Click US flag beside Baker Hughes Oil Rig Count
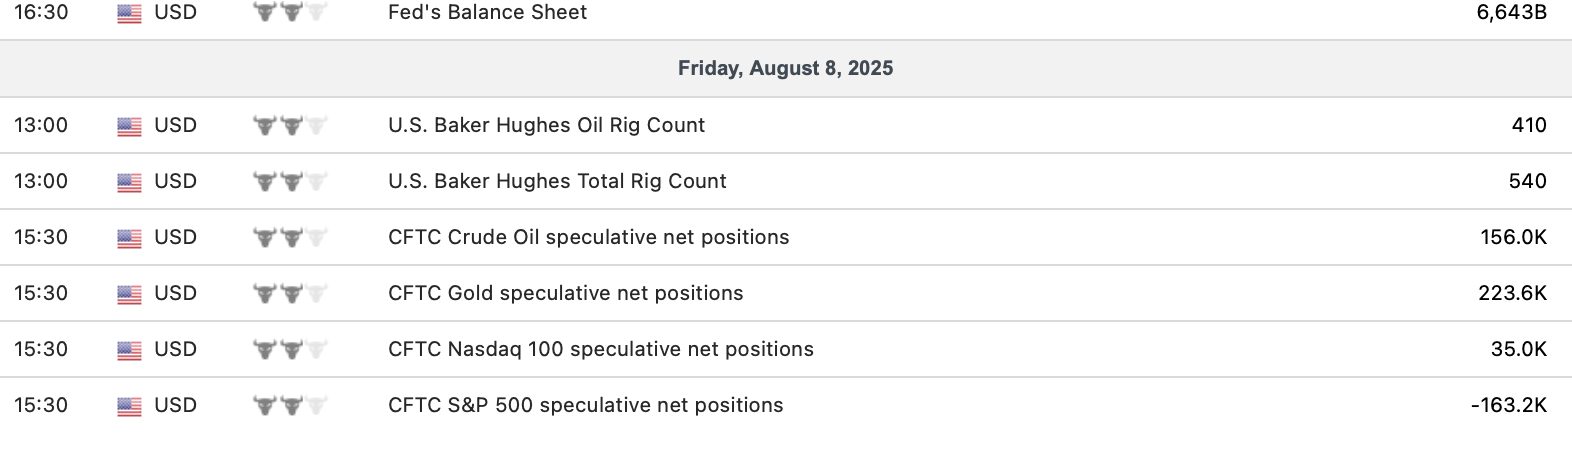The image size is (1572, 450). pyautogui.click(x=129, y=126)
